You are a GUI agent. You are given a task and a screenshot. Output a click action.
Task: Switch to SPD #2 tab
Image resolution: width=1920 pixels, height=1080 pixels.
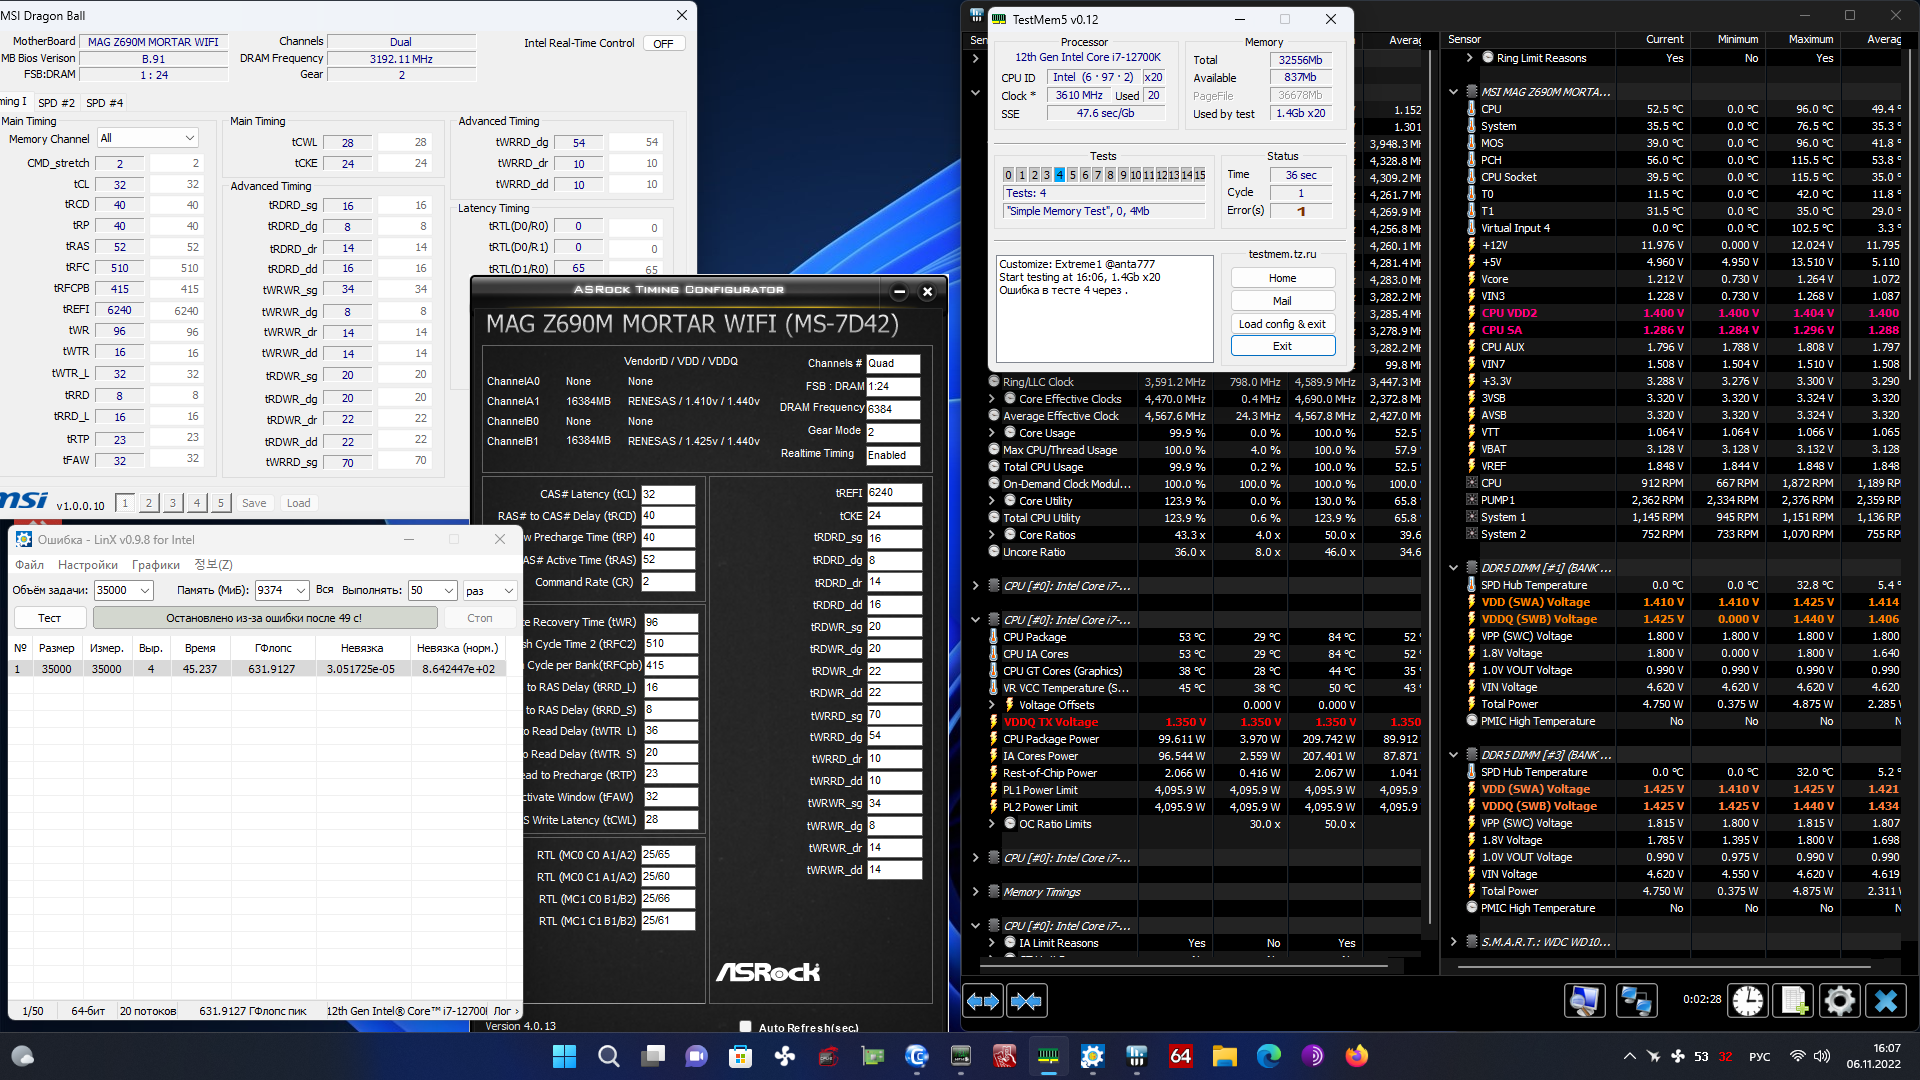point(56,103)
